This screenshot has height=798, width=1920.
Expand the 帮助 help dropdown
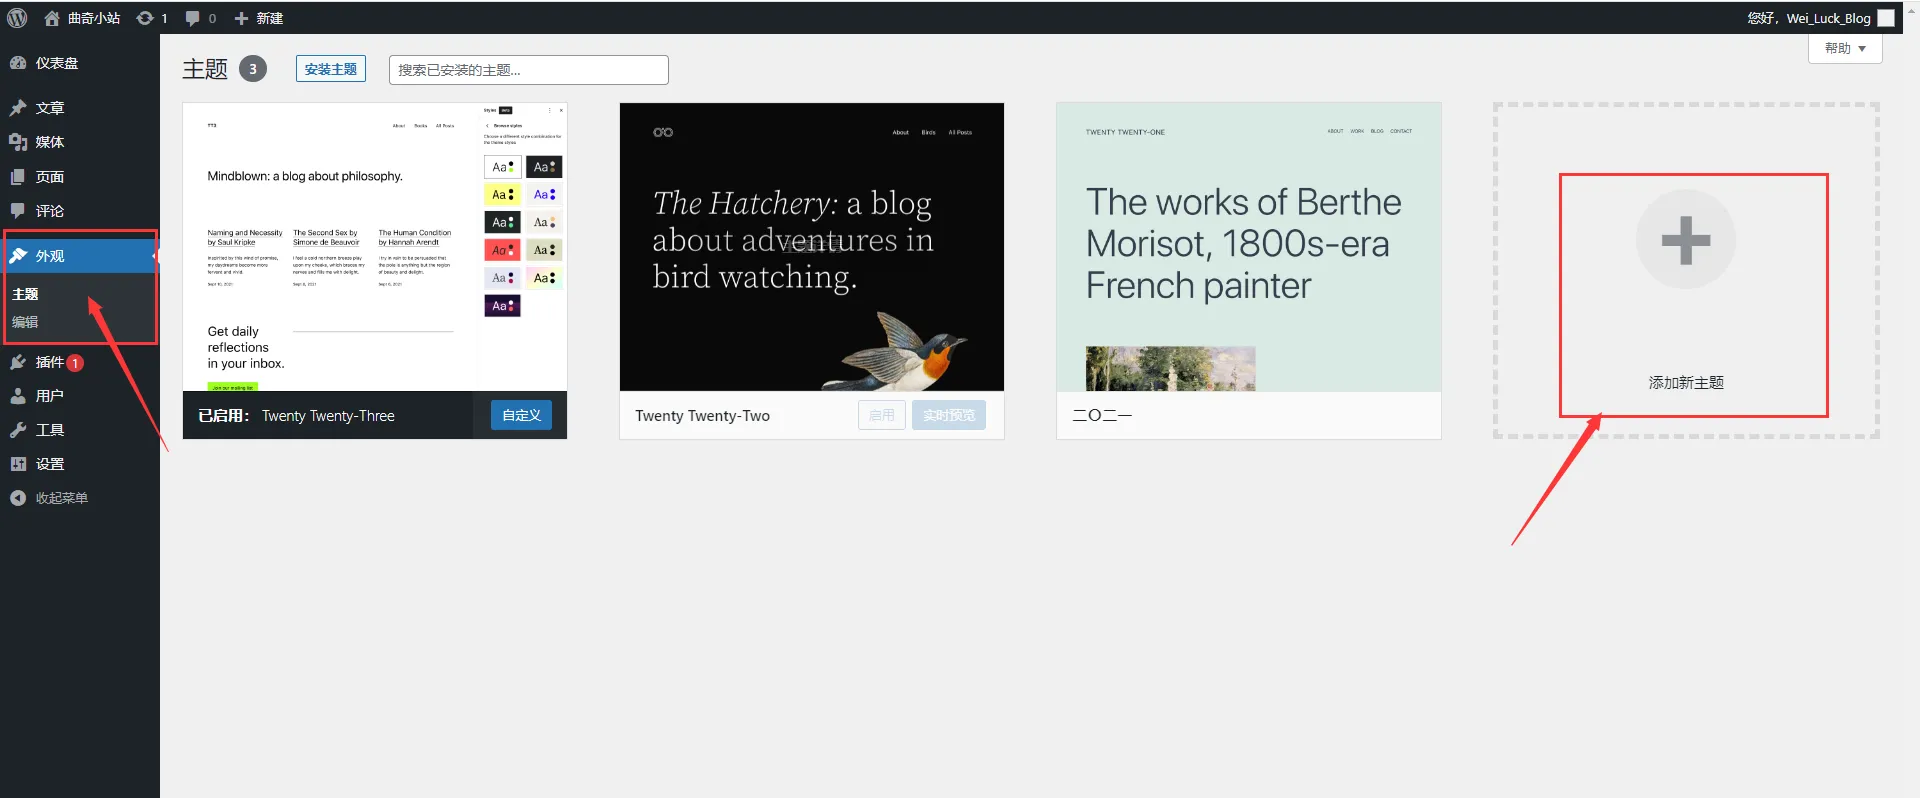point(1844,48)
